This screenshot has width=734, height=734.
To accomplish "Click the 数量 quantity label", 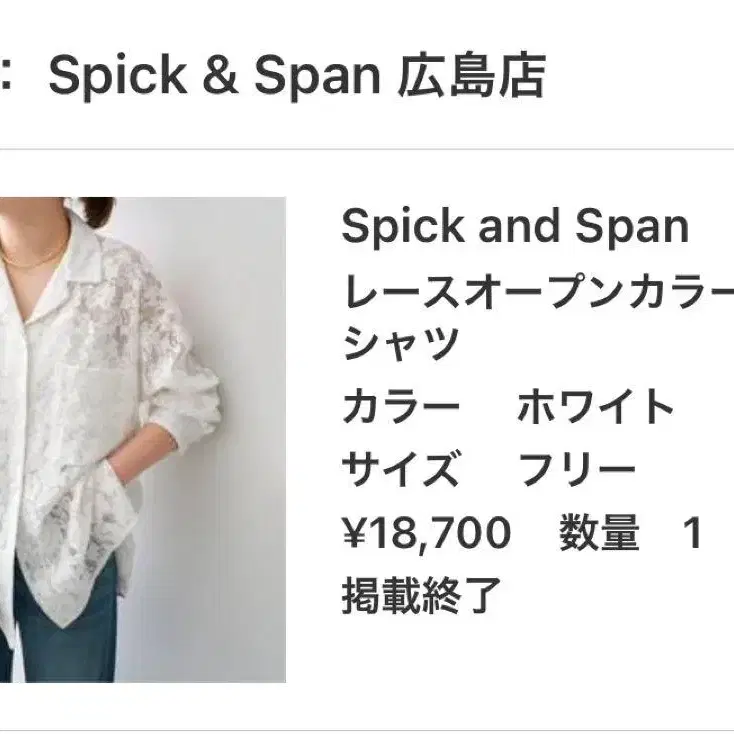I will tap(599, 532).
